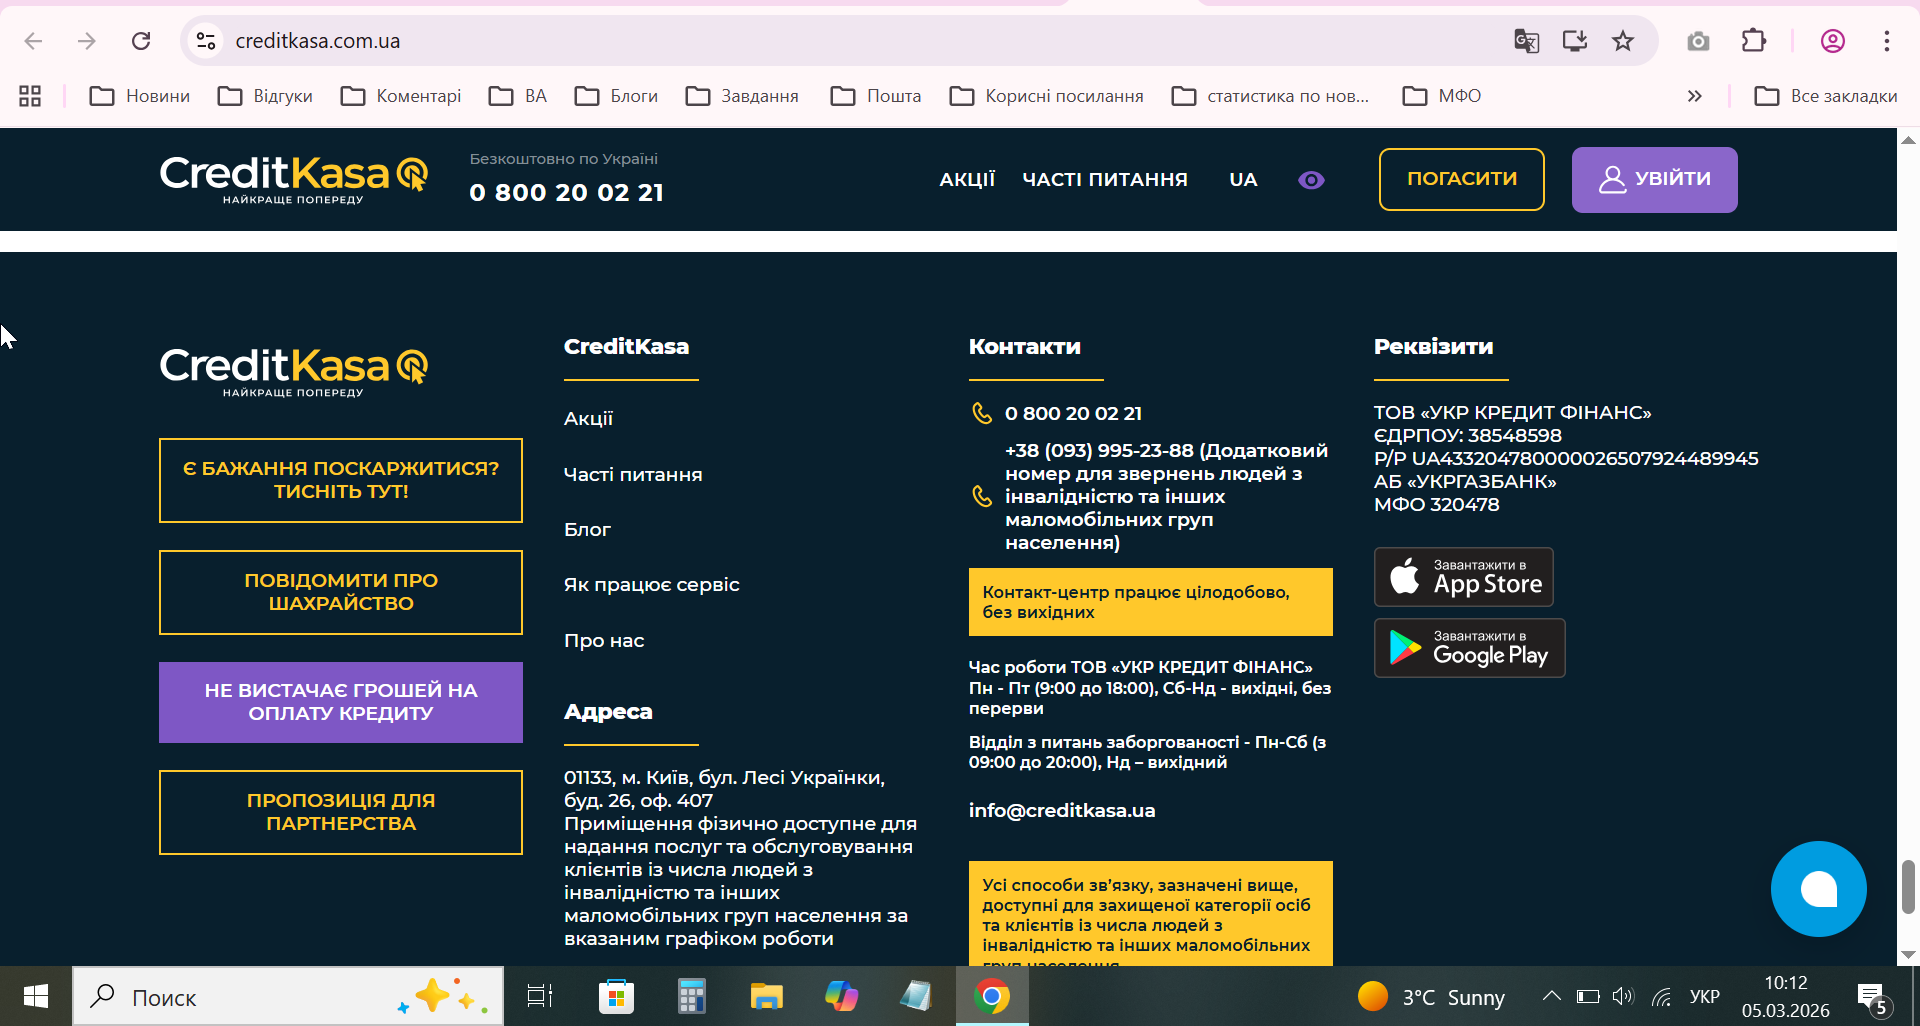Open the МФО bookmarks folder
The image size is (1920, 1026).
pyautogui.click(x=1442, y=96)
